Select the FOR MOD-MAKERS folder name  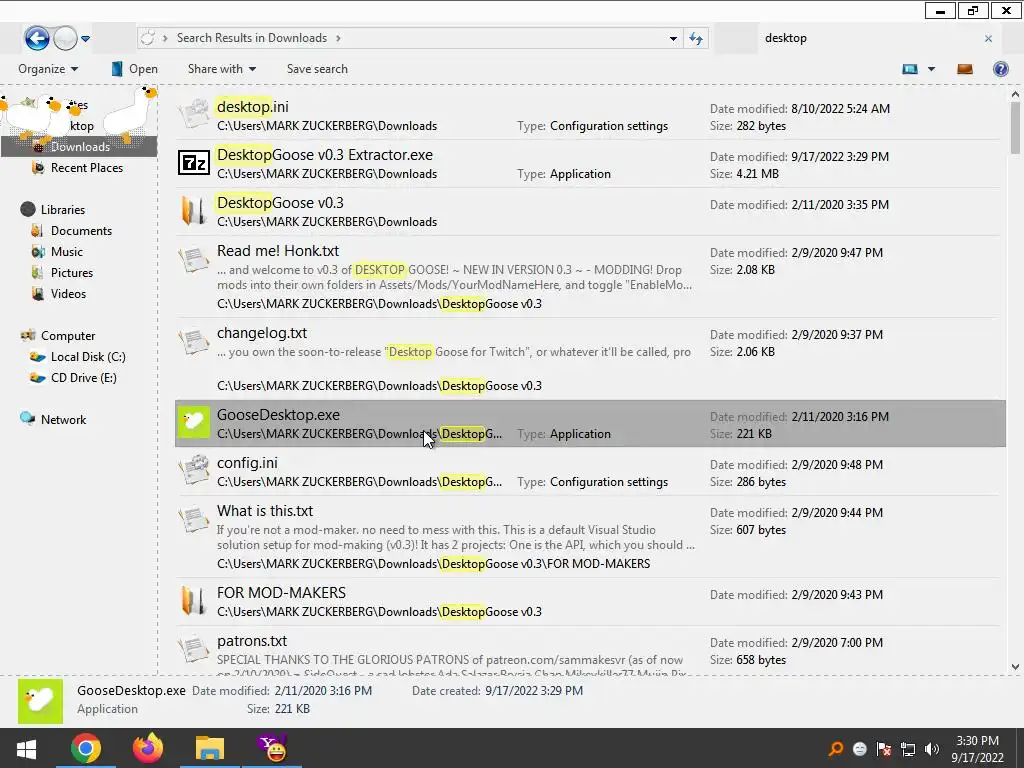(x=281, y=593)
